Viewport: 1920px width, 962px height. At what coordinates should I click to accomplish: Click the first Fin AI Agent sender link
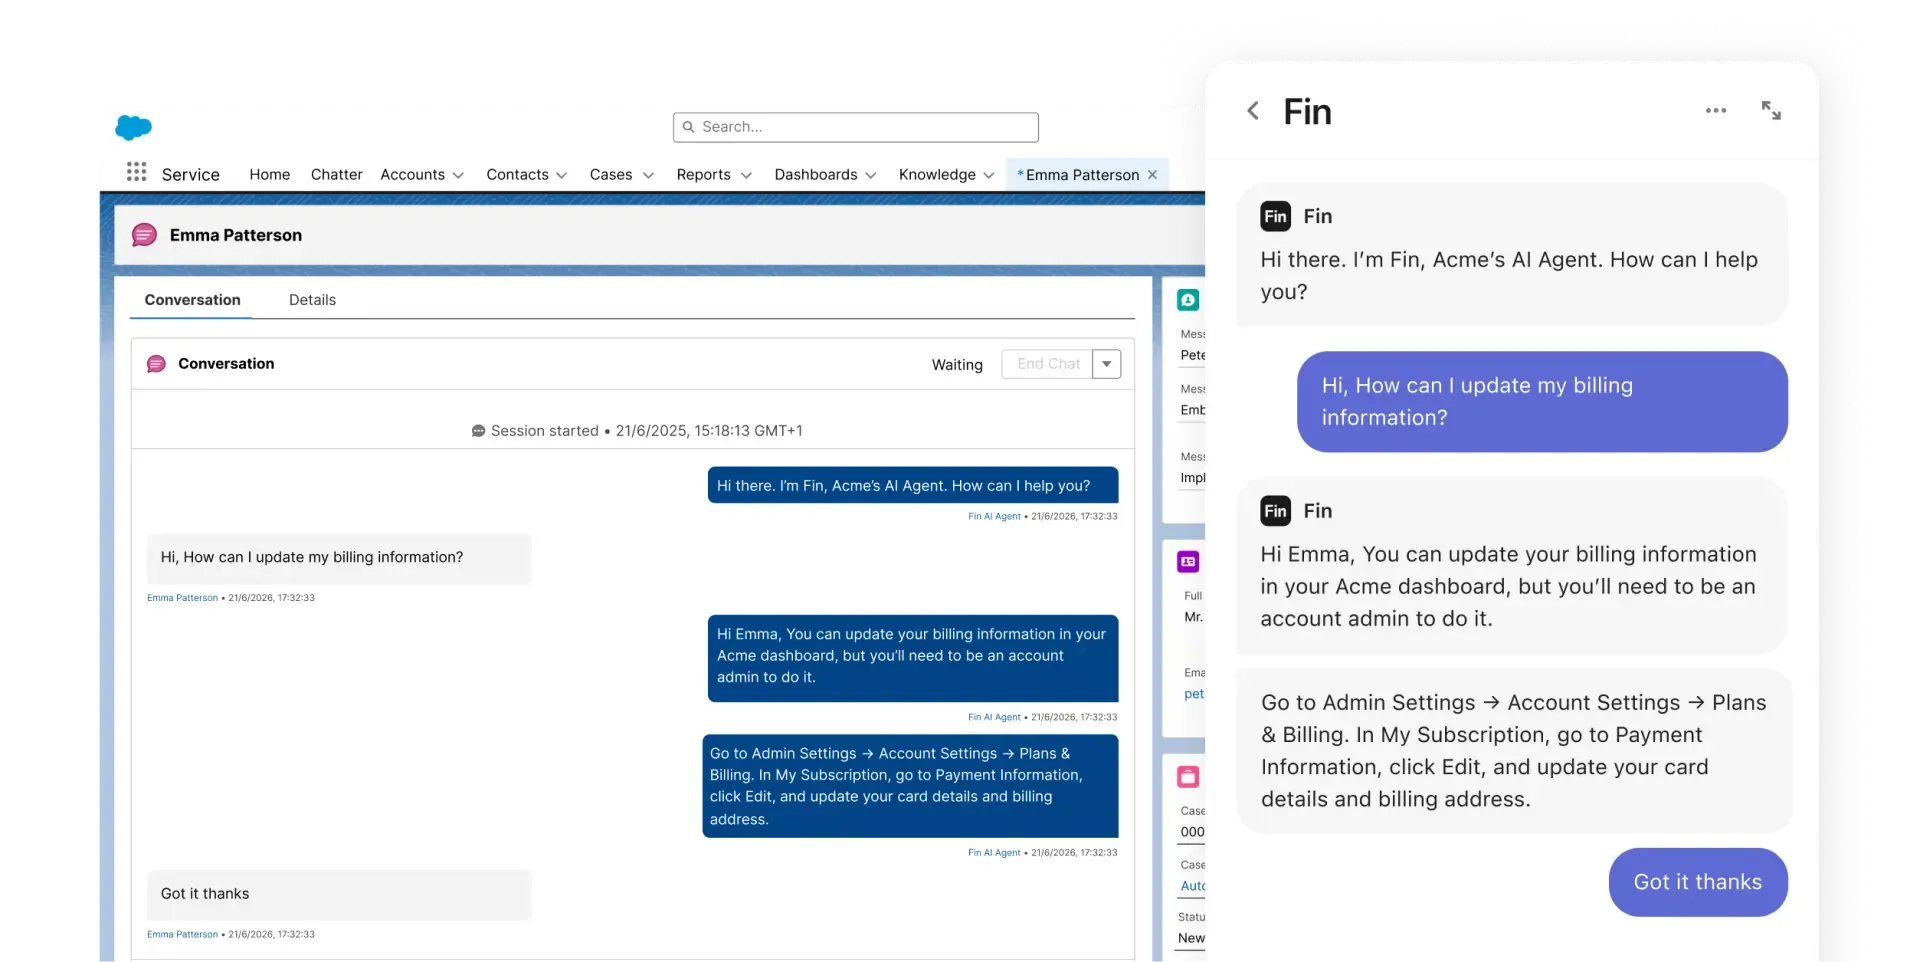click(x=994, y=516)
